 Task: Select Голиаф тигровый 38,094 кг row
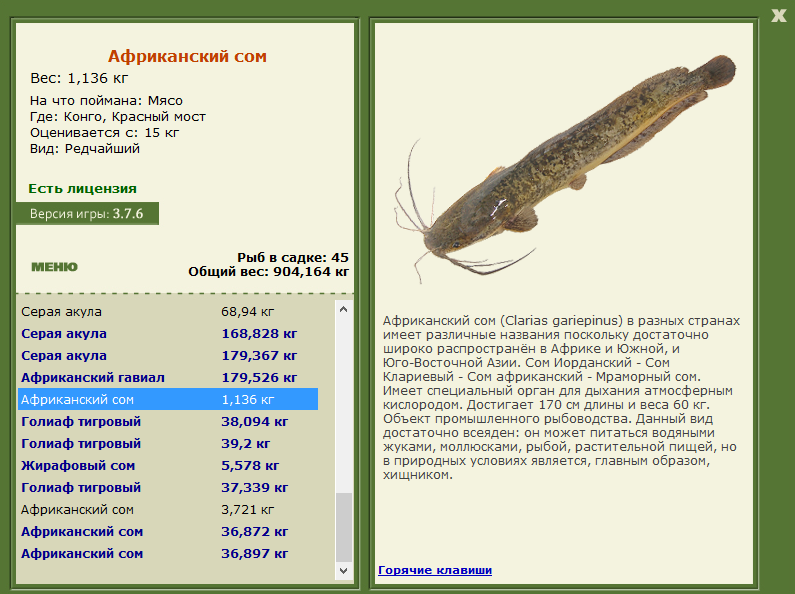[x=168, y=421]
